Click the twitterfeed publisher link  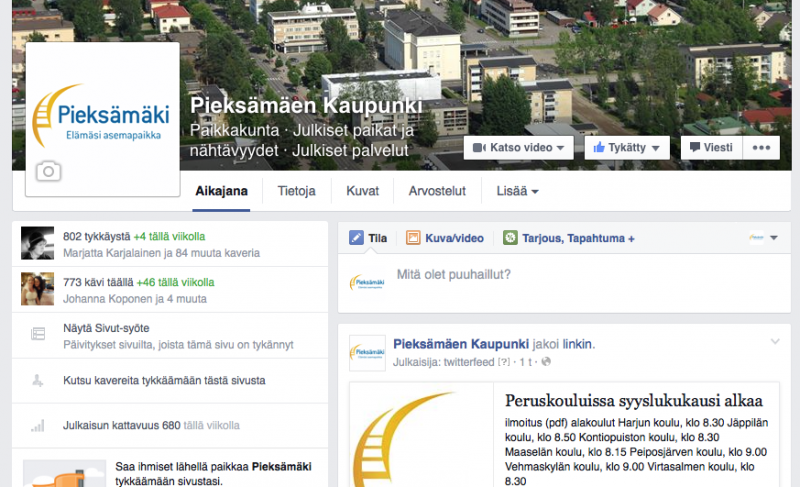coord(469,362)
